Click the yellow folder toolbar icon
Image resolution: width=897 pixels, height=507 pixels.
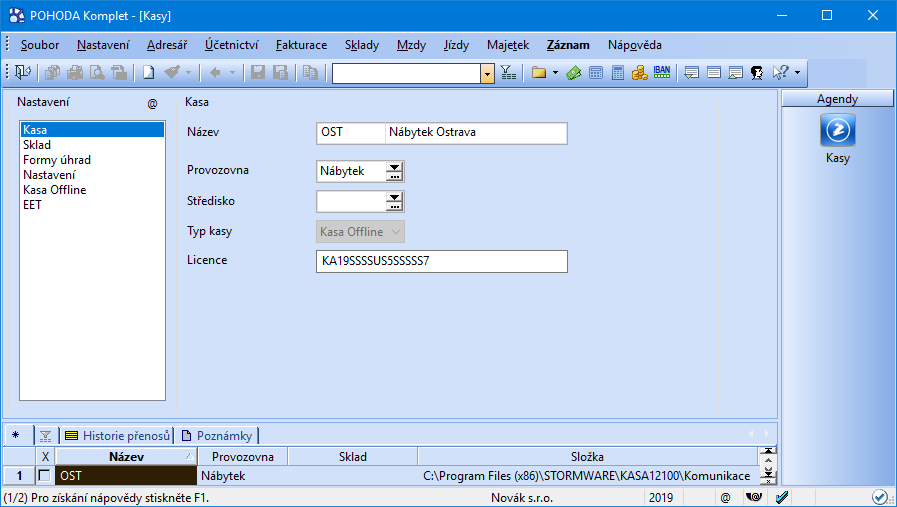539,72
